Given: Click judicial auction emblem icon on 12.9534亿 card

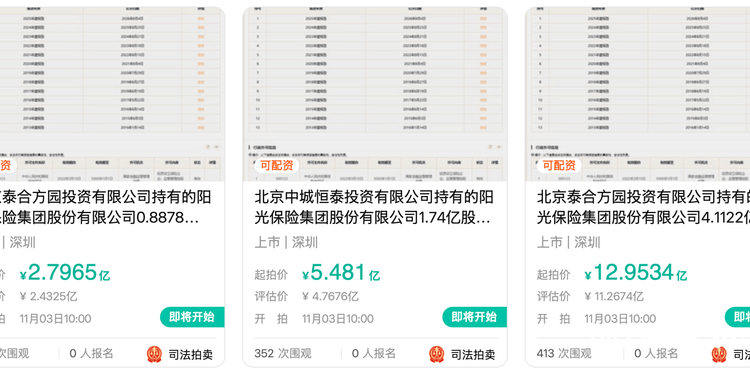Looking at the screenshot, I should click(719, 354).
